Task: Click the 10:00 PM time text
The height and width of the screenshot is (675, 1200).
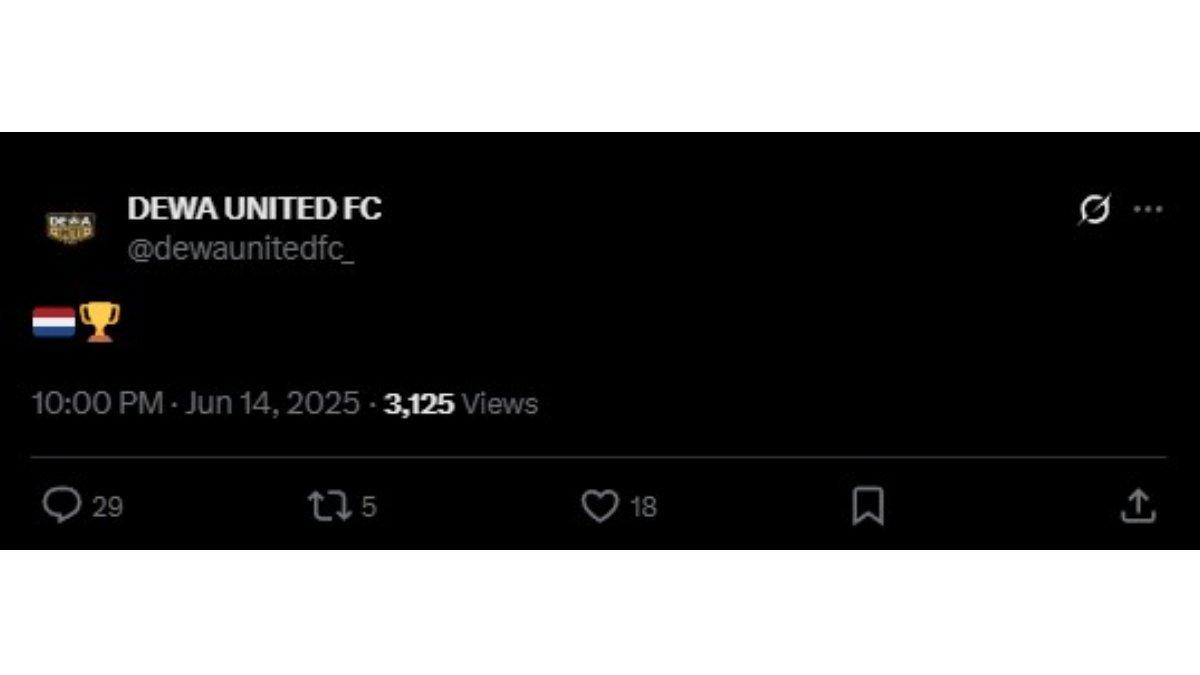Action: 97,404
